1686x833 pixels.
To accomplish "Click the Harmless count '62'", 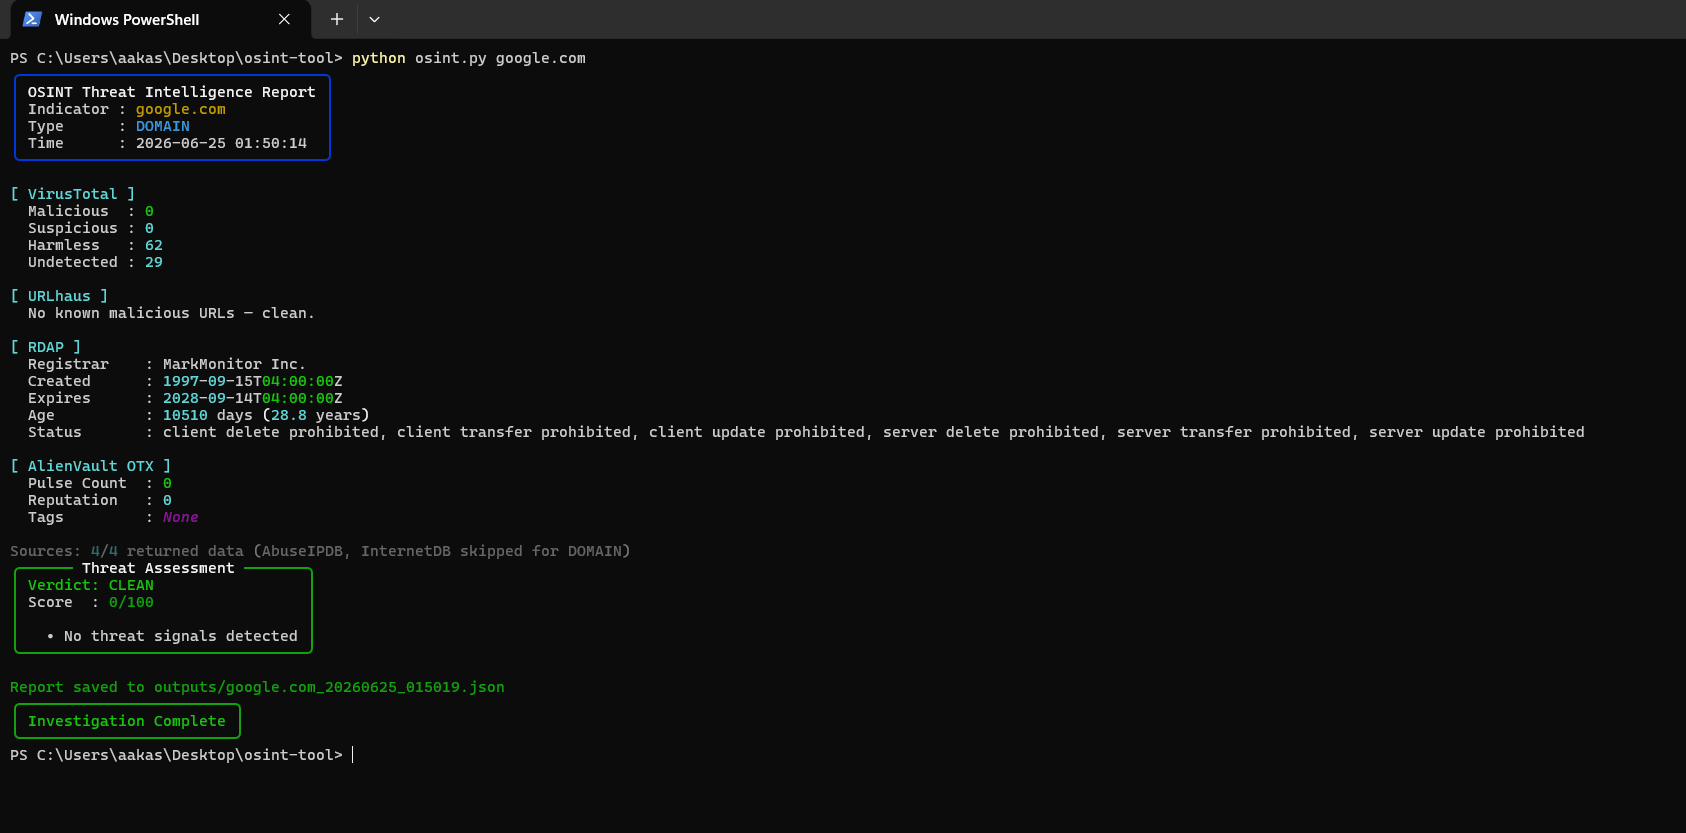I will [x=154, y=245].
